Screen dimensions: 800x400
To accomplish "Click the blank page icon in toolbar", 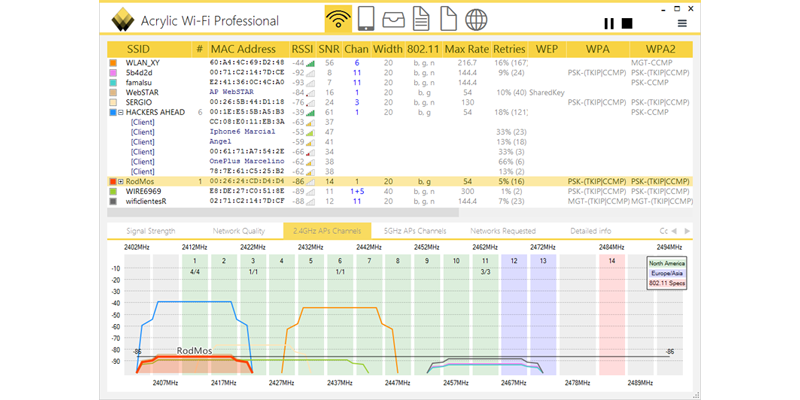I will pyautogui.click(x=449, y=20).
